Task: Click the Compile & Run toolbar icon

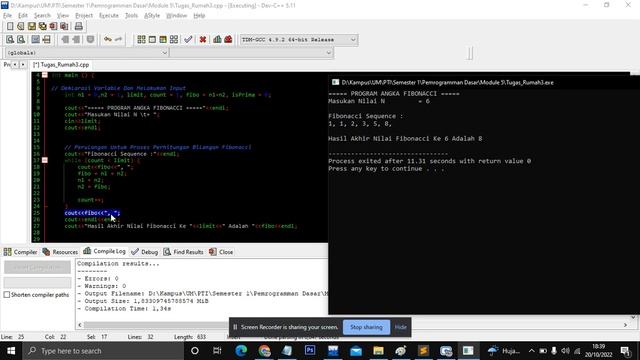Action: (163, 40)
